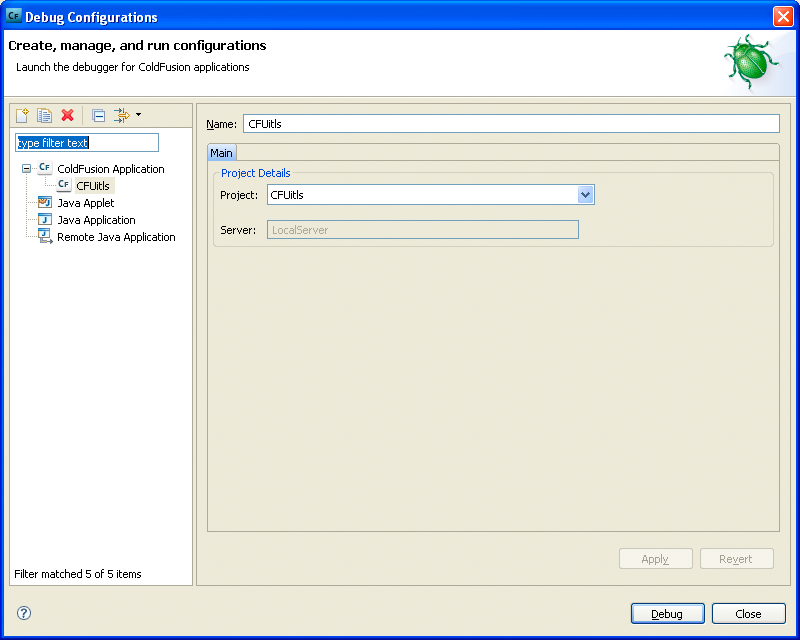
Task: Create a new launch configuration
Action: pyautogui.click(x=22, y=115)
